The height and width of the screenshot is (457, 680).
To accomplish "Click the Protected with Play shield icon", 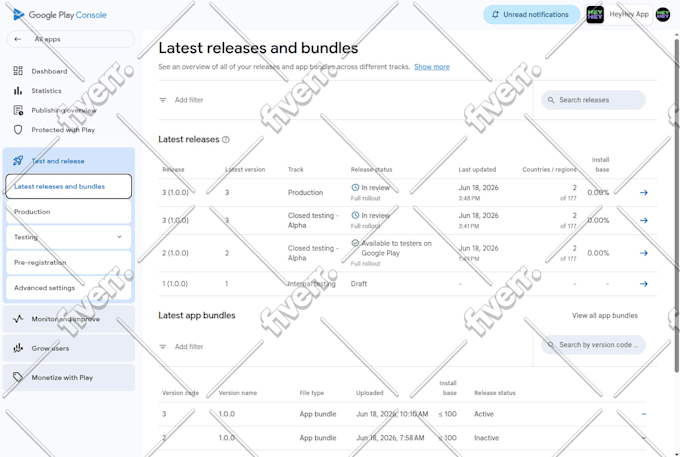I will (x=18, y=130).
